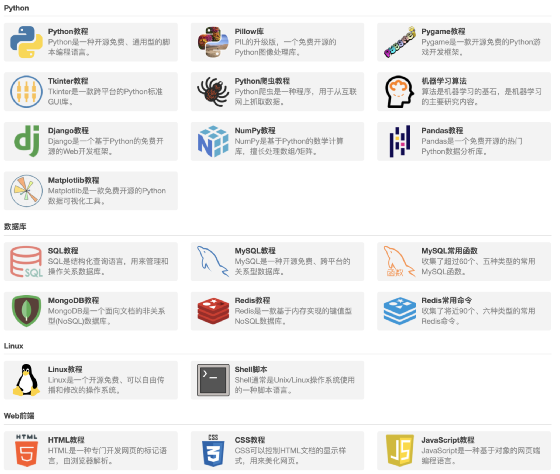Click the description text starting NumPy是基于Python

click(289, 146)
